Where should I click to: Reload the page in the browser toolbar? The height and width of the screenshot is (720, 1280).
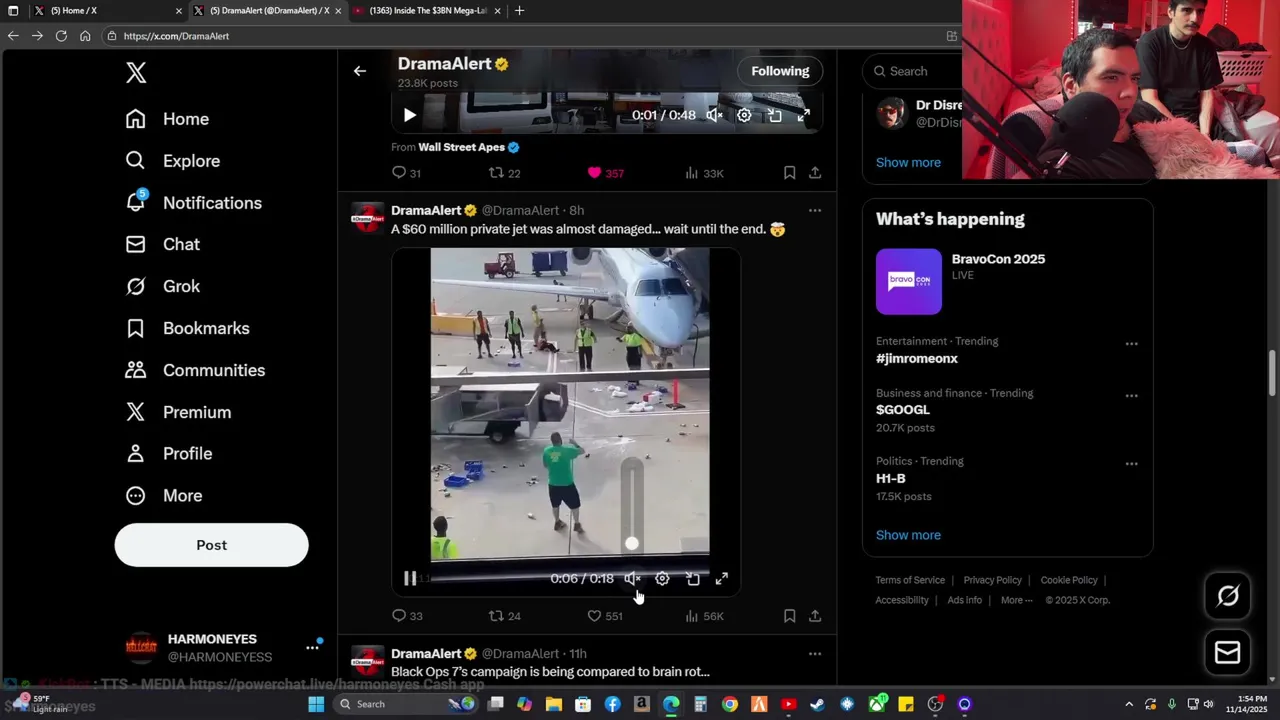click(61, 36)
